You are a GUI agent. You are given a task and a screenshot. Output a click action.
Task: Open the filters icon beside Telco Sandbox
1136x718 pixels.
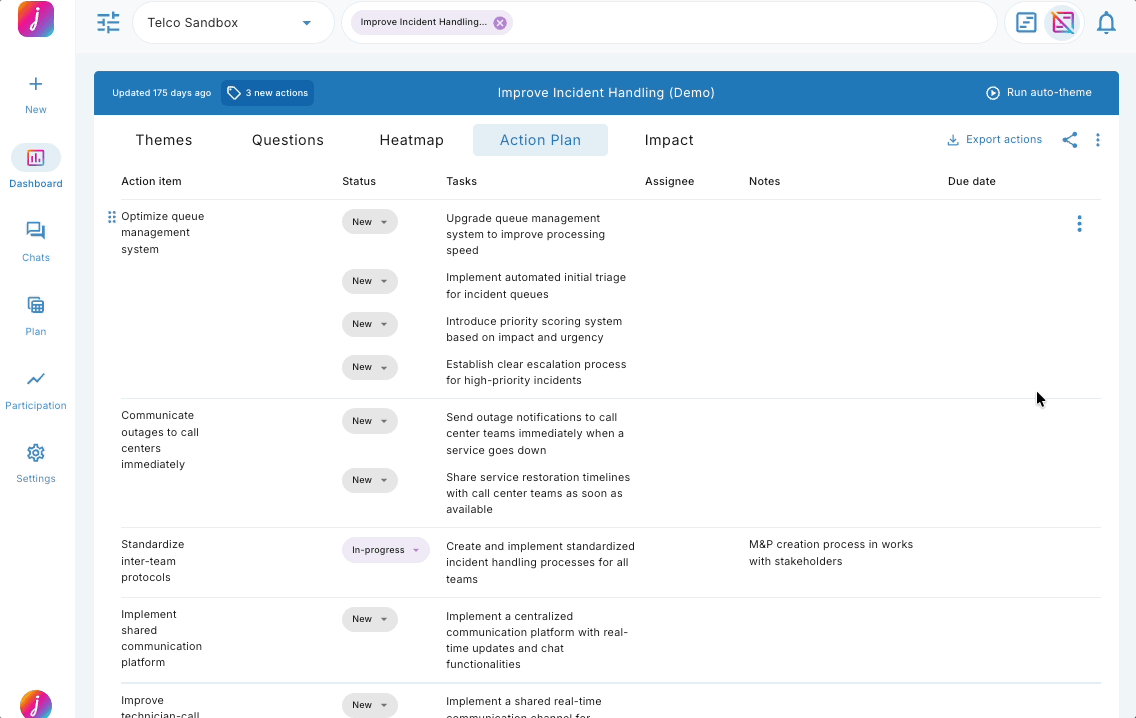[108, 22]
